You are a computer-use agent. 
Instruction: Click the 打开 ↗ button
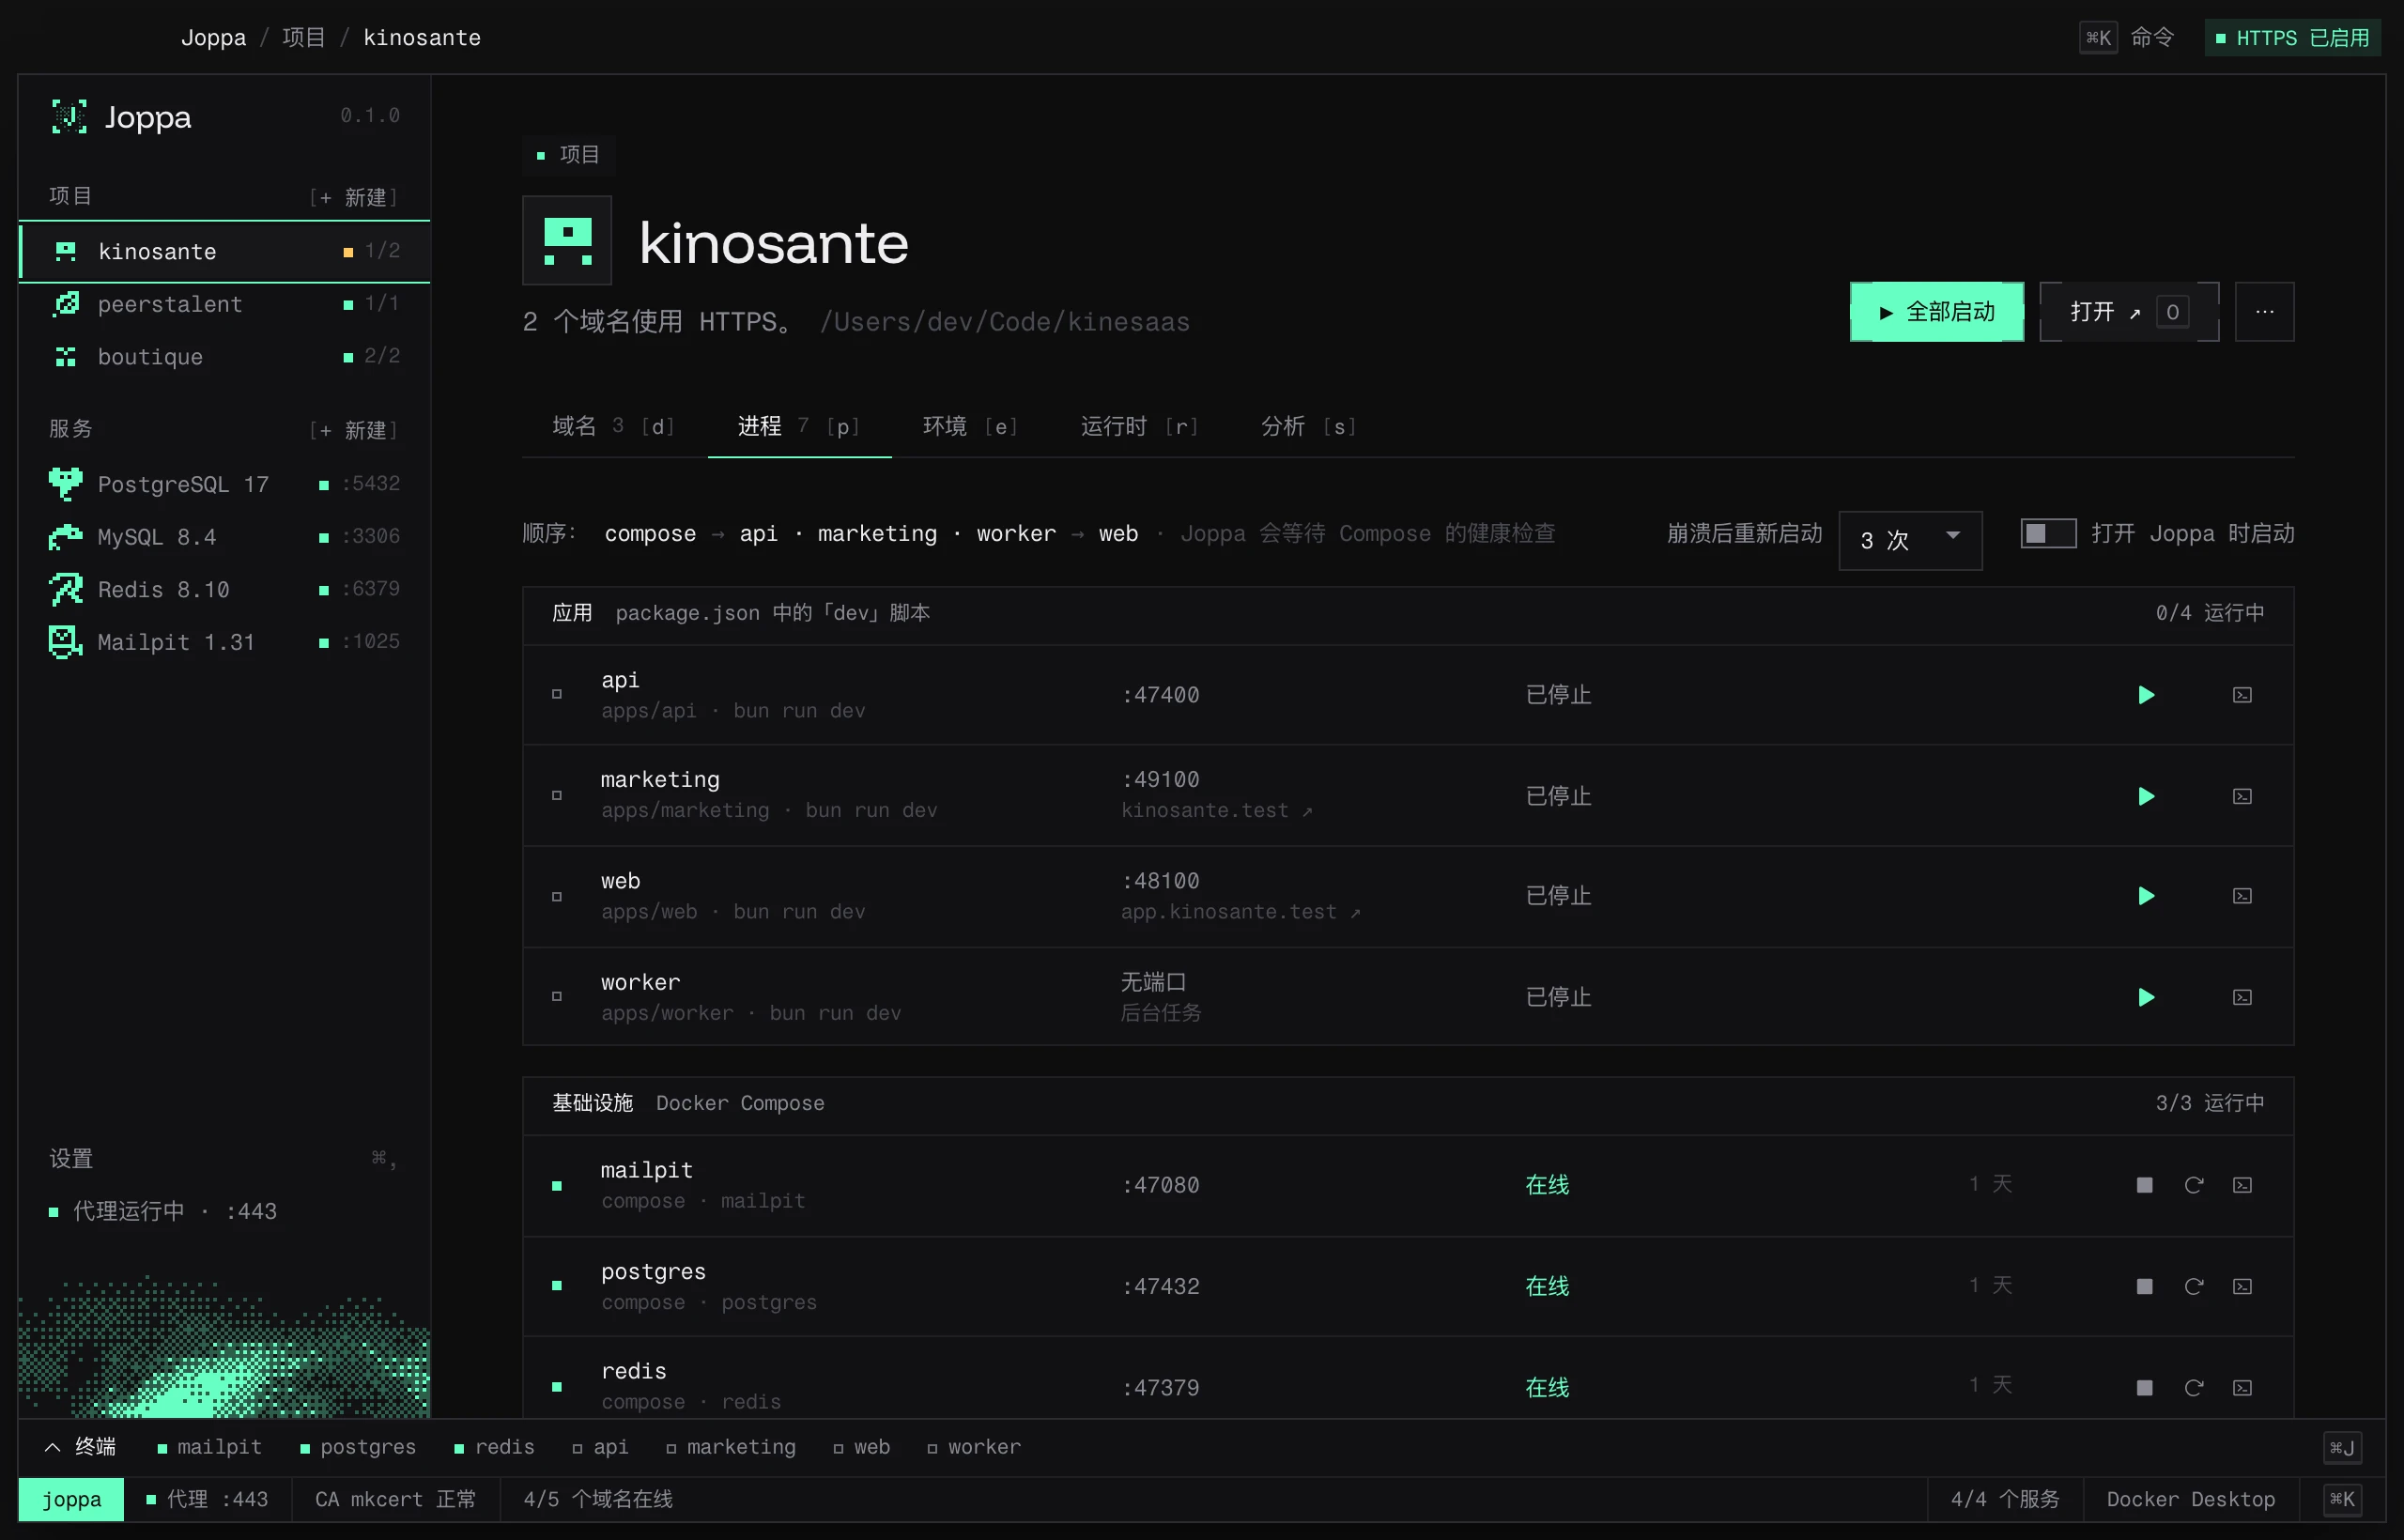(x=2129, y=312)
